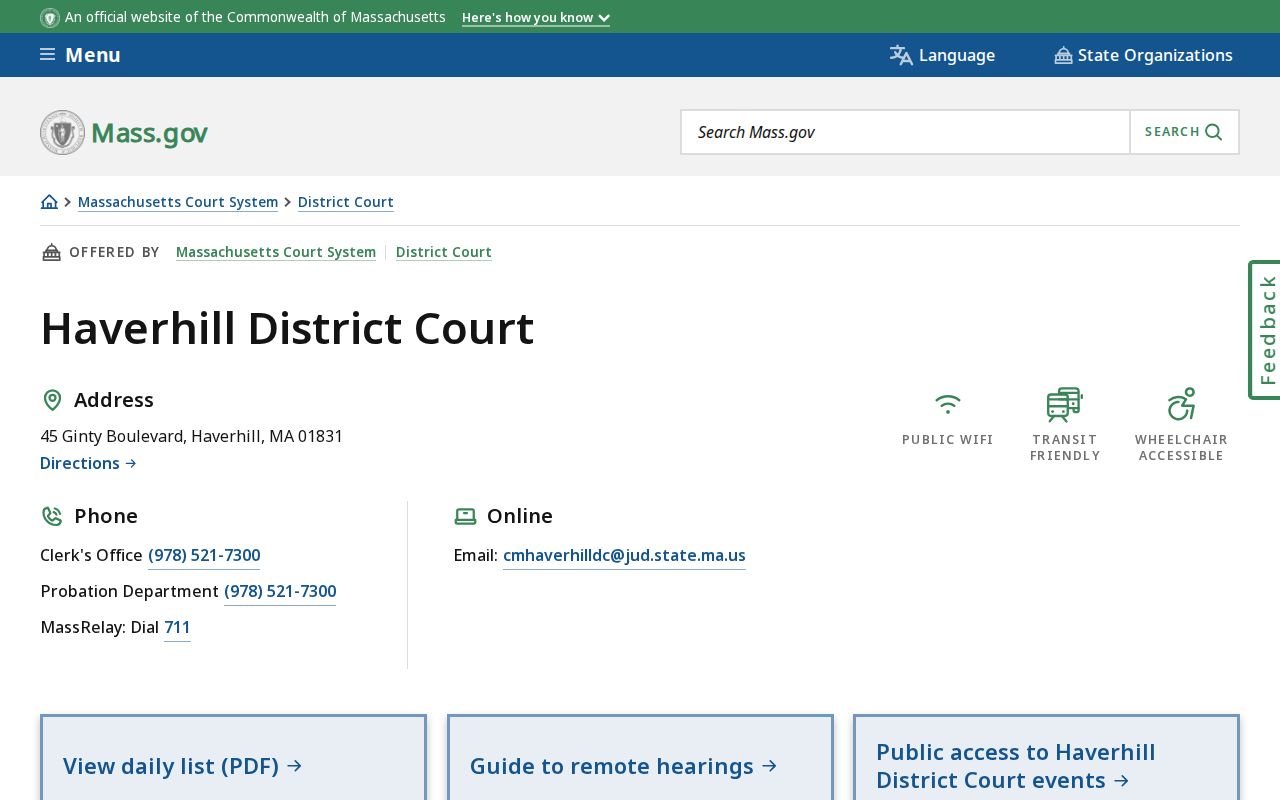Screen dimensions: 1280x800
Task: Open State Organizations menu
Action: [1143, 55]
